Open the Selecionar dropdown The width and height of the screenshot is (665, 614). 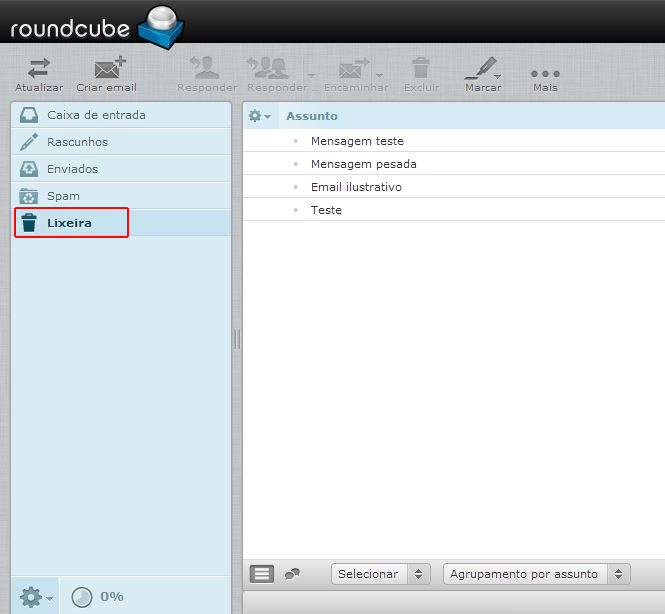tap(381, 574)
